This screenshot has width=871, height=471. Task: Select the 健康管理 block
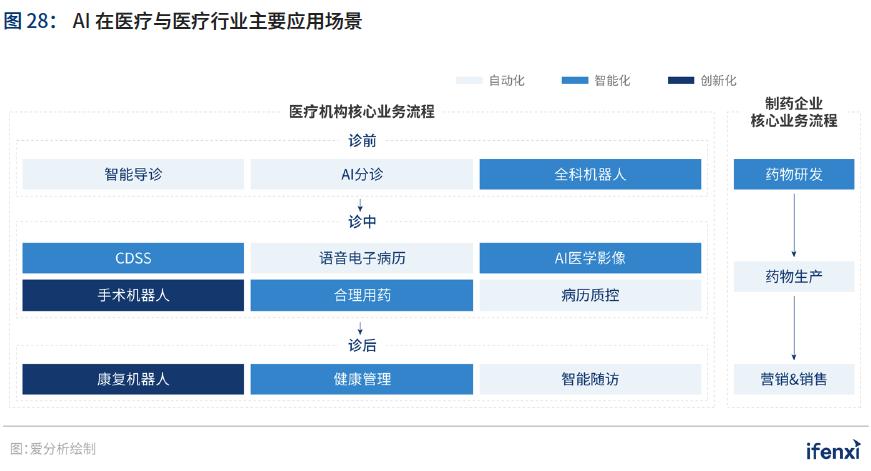click(361, 379)
